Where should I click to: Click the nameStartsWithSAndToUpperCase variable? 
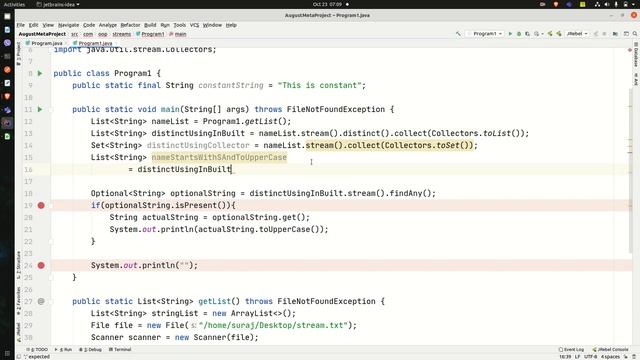[219, 157]
